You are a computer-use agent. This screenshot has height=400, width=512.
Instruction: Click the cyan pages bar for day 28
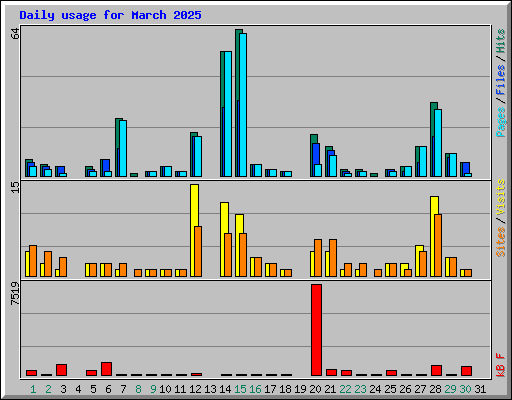click(x=438, y=143)
